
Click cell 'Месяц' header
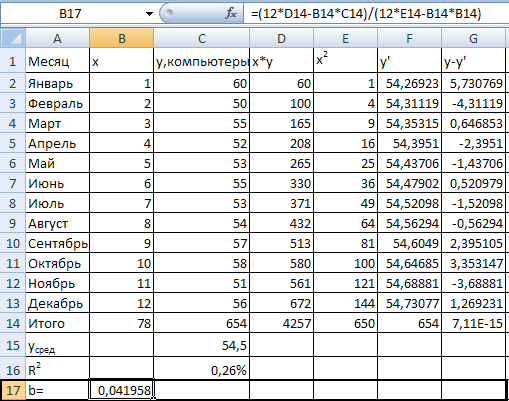[x=57, y=61]
